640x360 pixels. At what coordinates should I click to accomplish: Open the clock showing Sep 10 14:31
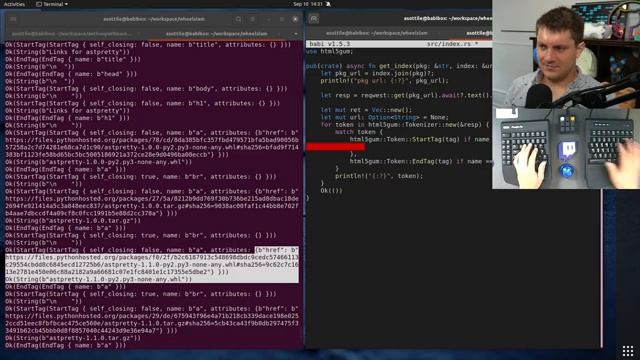pos(308,4)
